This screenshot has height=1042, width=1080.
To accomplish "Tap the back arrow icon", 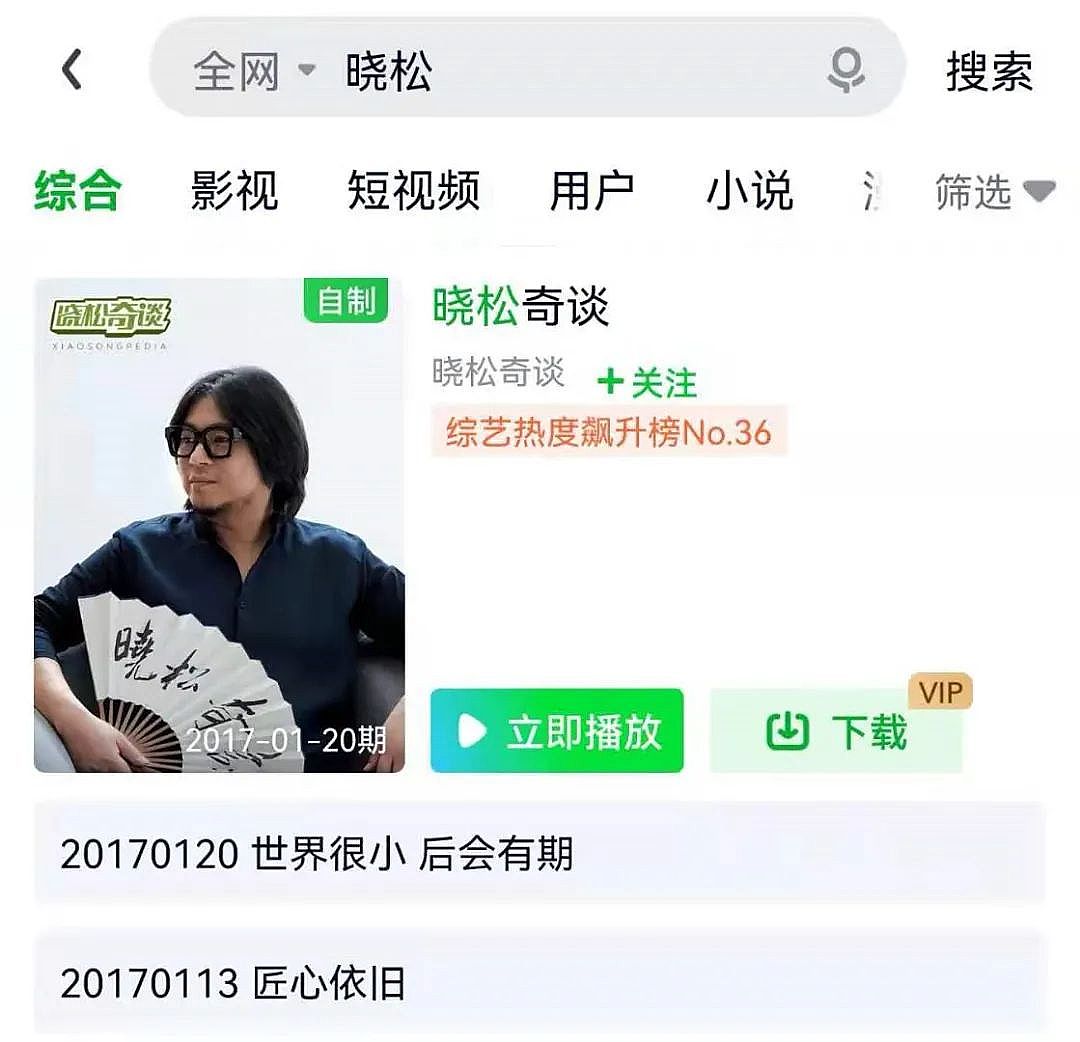I will pos(72,69).
